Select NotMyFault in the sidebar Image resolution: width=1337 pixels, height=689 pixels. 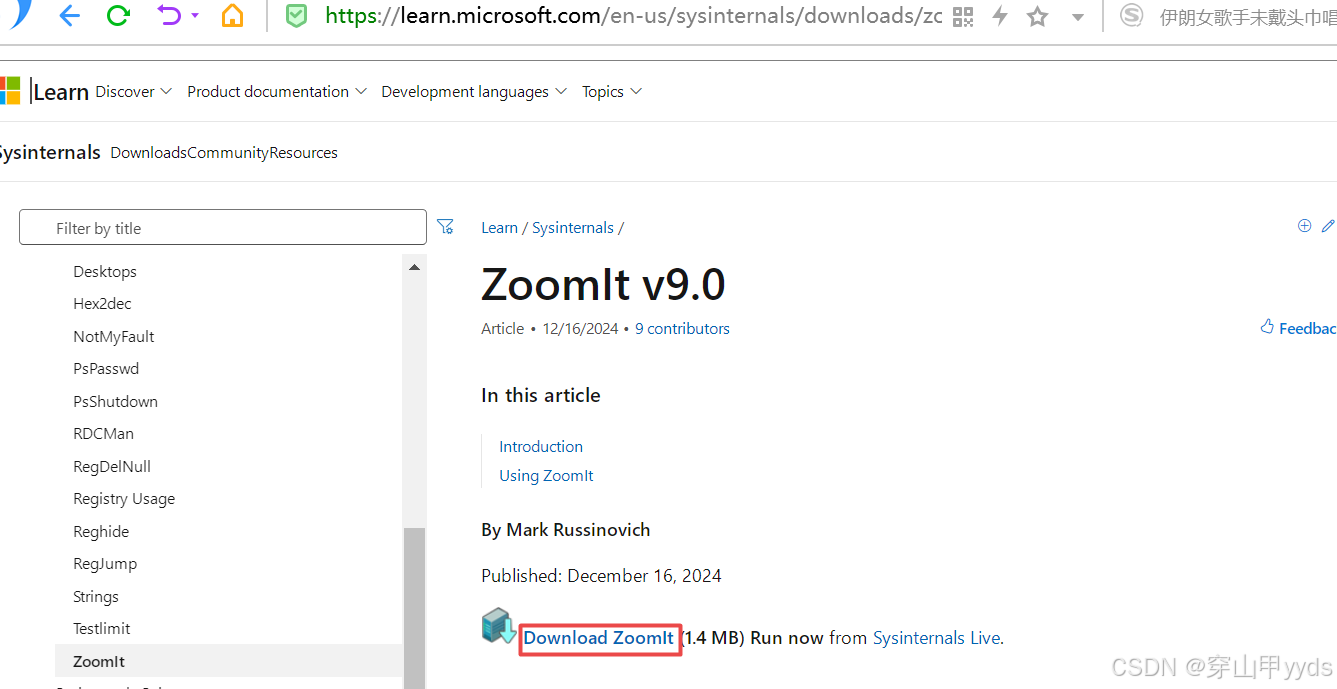coord(114,336)
